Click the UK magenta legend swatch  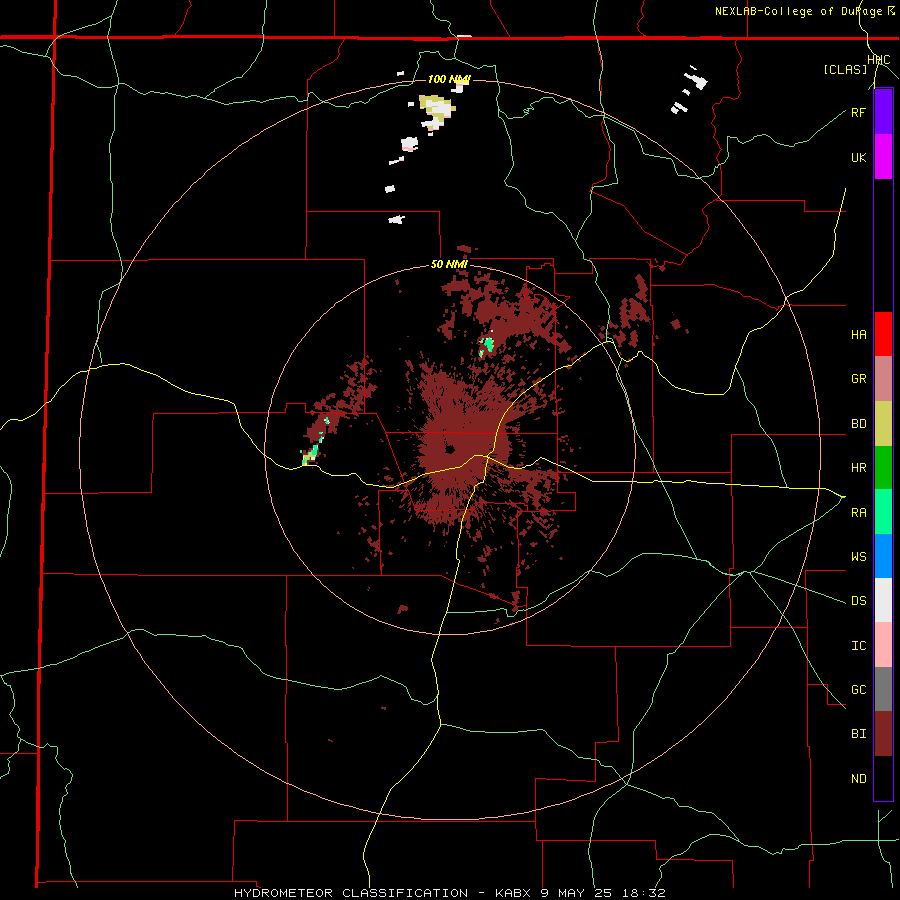[883, 157]
